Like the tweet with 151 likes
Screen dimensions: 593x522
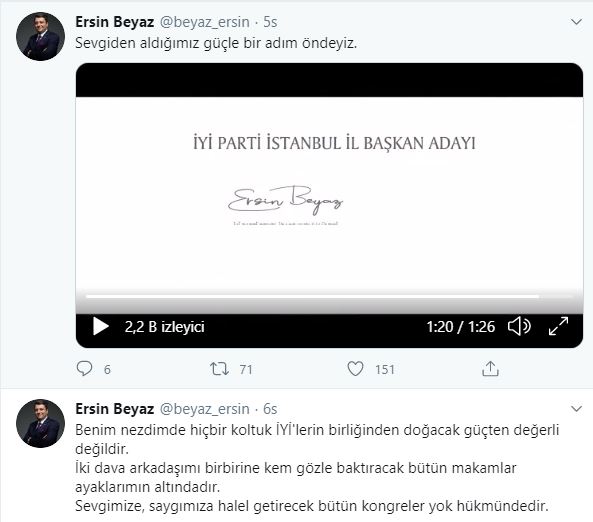[355, 369]
